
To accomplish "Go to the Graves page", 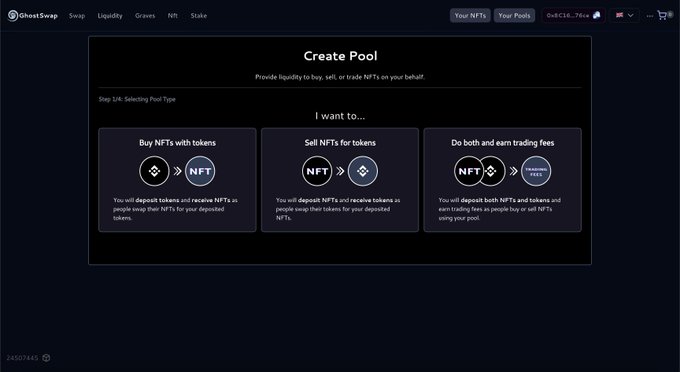I will [145, 16].
